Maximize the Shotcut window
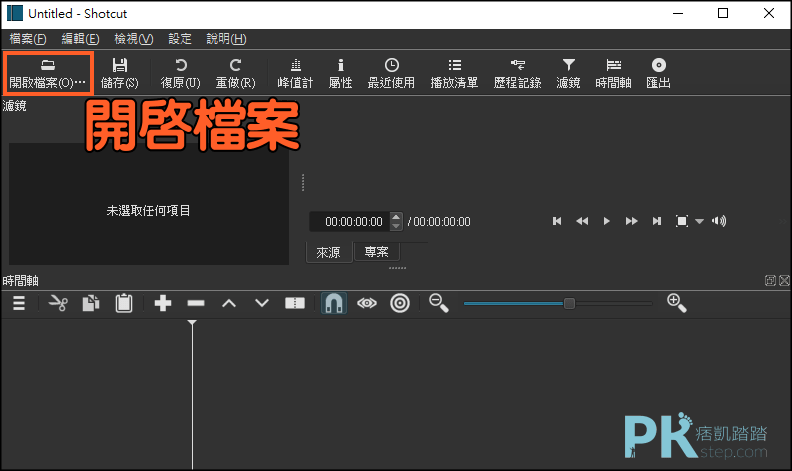This screenshot has width=792, height=471. pyautogui.click(x=723, y=13)
